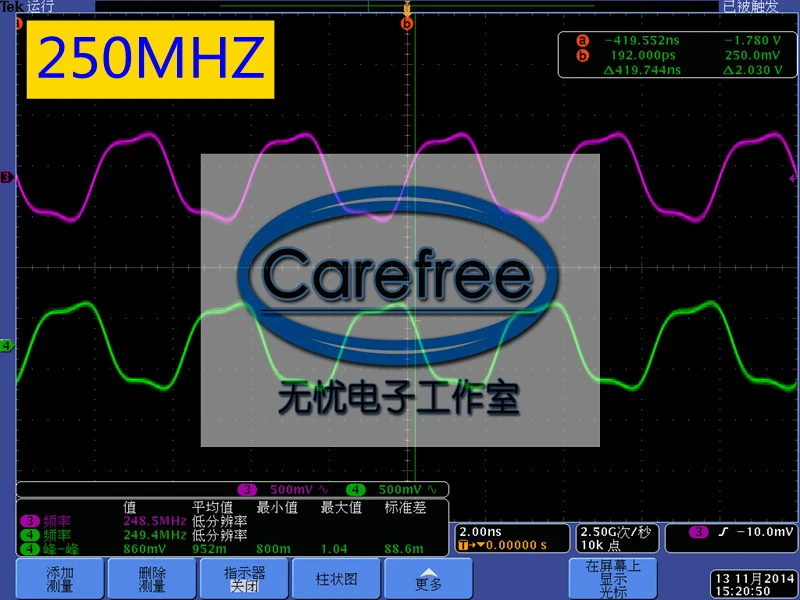Image resolution: width=800 pixels, height=600 pixels.
Task: Select channel 4 badge of 249.4MHz measurement
Action: [30, 535]
